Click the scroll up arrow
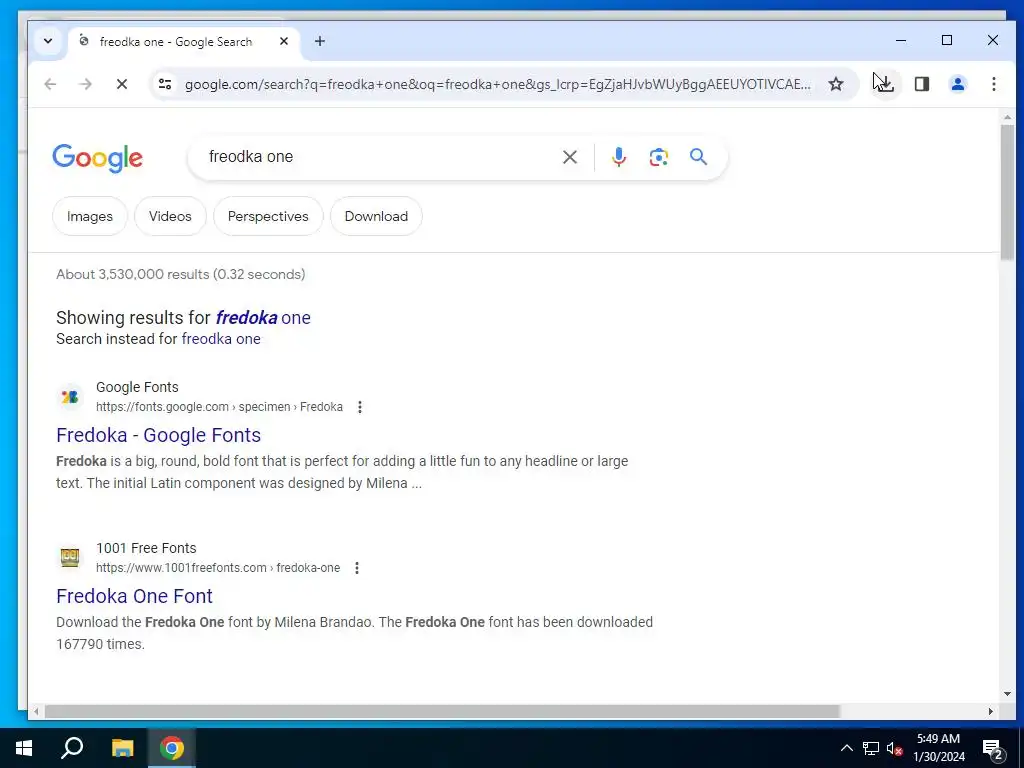The height and width of the screenshot is (768, 1024). [1006, 118]
